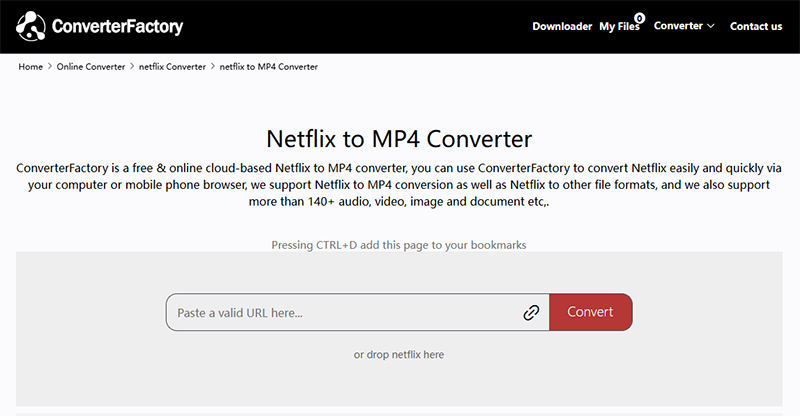The image size is (800, 416).
Task: Expand the Converter dropdown menu
Action: 684,26
